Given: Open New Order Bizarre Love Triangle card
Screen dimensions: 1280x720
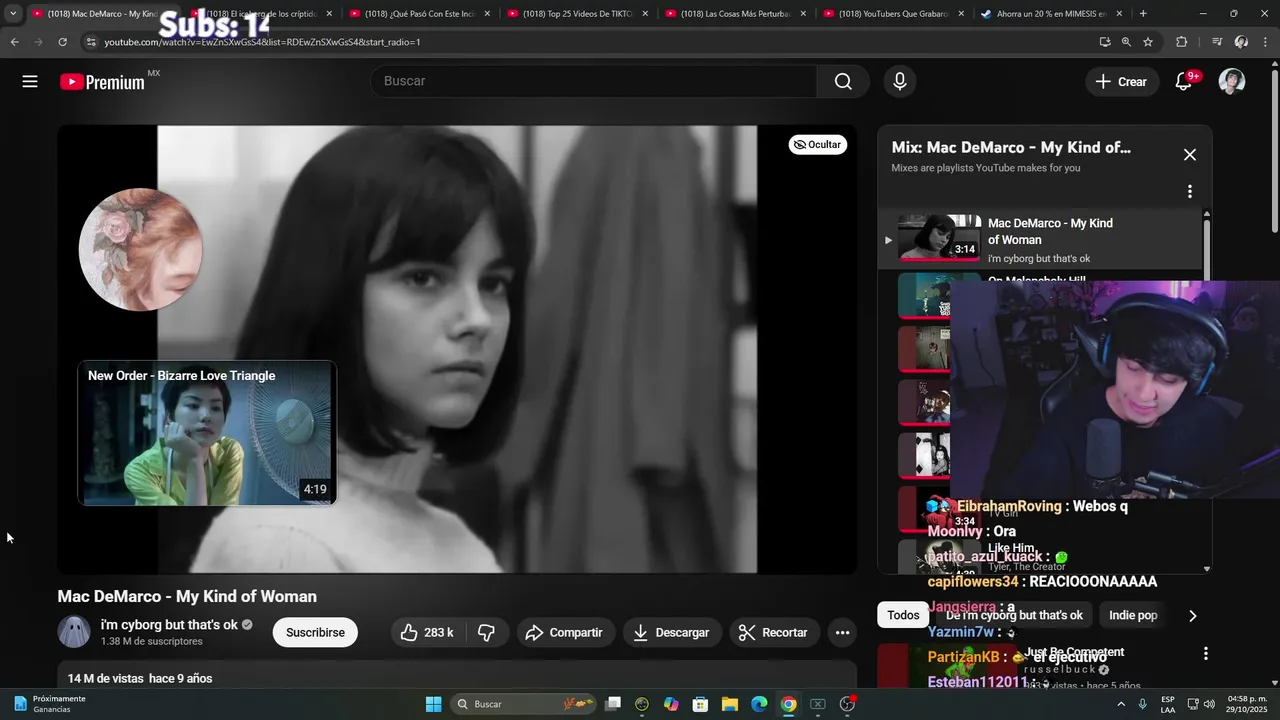Looking at the screenshot, I should pos(207,433).
